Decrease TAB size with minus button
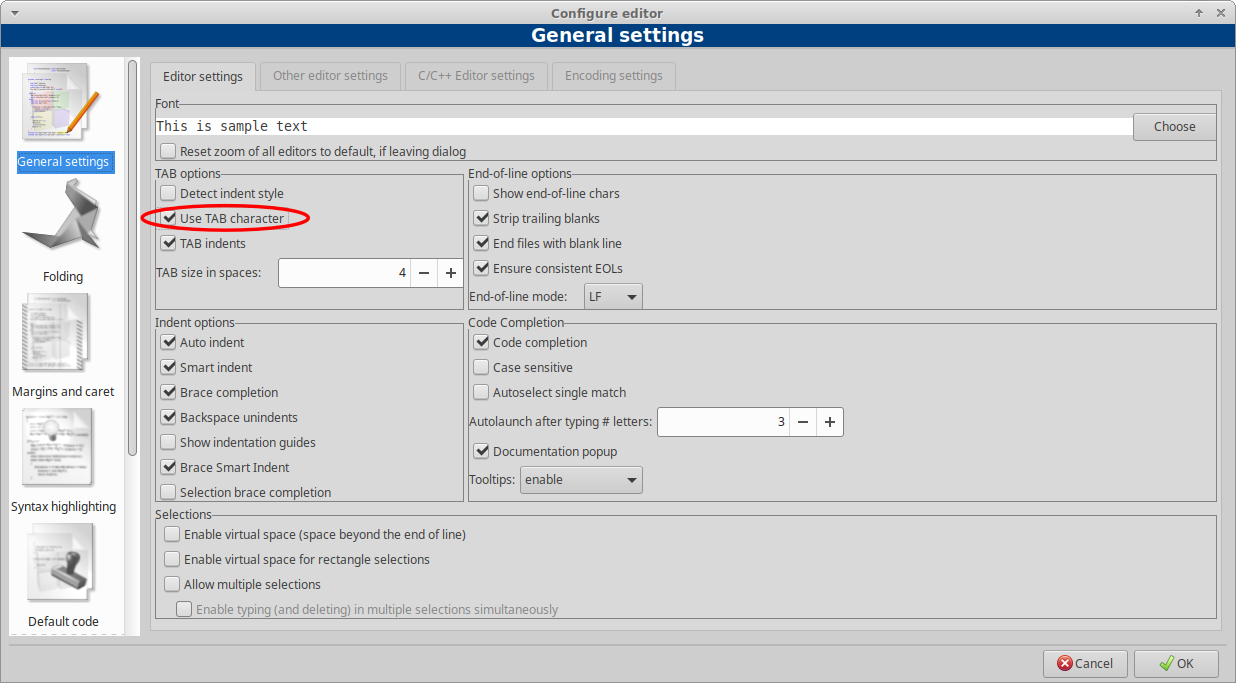Viewport: 1236px width, 683px height. [x=423, y=273]
